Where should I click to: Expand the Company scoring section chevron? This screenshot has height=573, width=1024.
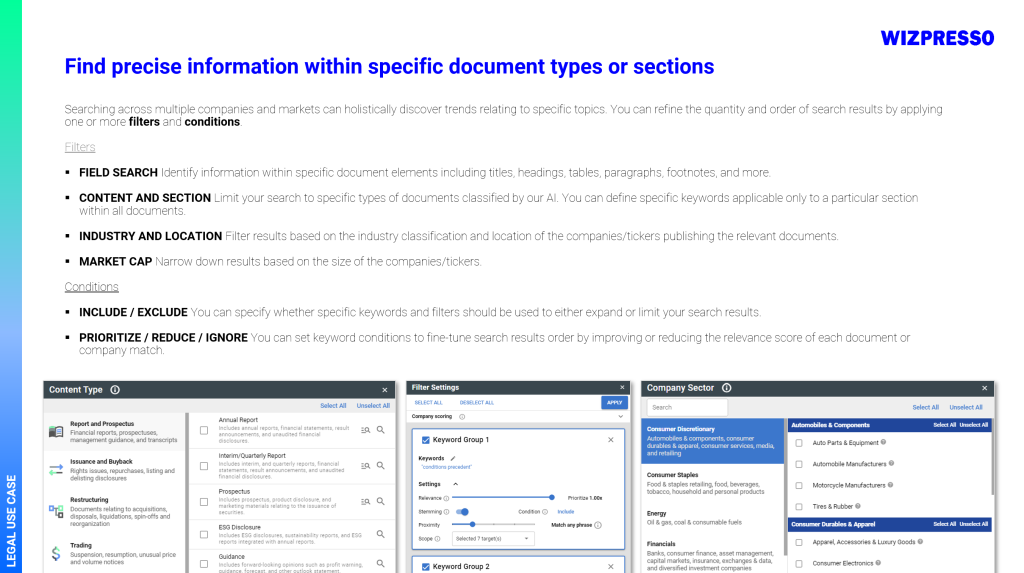click(619, 416)
